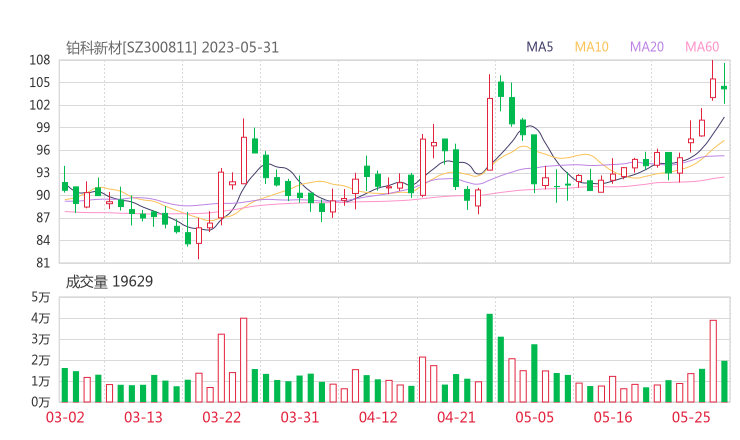Click the 99 price axis label
Screen dimensions: 740x440
click(43, 127)
